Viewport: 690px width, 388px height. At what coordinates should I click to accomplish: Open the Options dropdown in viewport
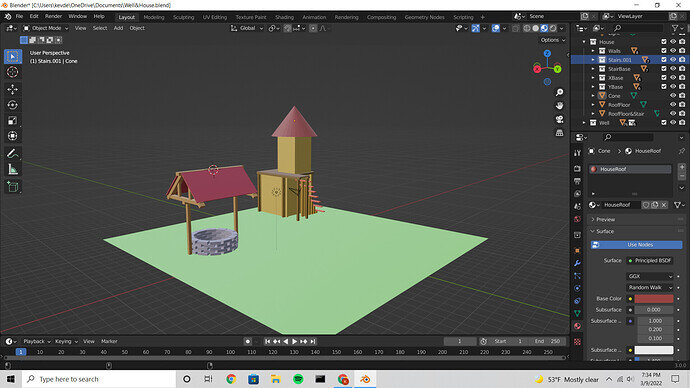[553, 40]
